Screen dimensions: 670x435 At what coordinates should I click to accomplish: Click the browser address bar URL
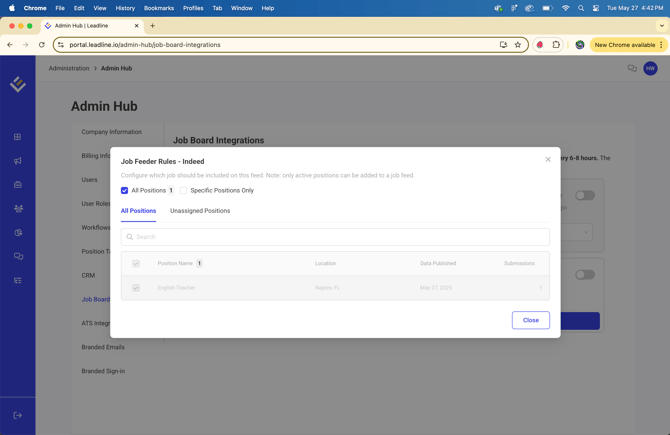pos(145,44)
